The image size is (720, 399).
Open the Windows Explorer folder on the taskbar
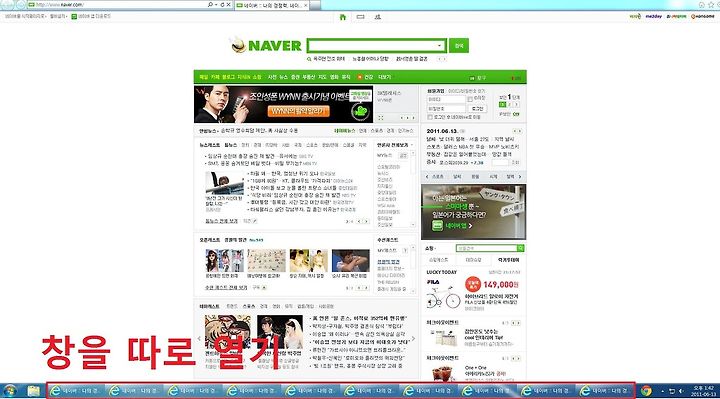click(x=34, y=391)
